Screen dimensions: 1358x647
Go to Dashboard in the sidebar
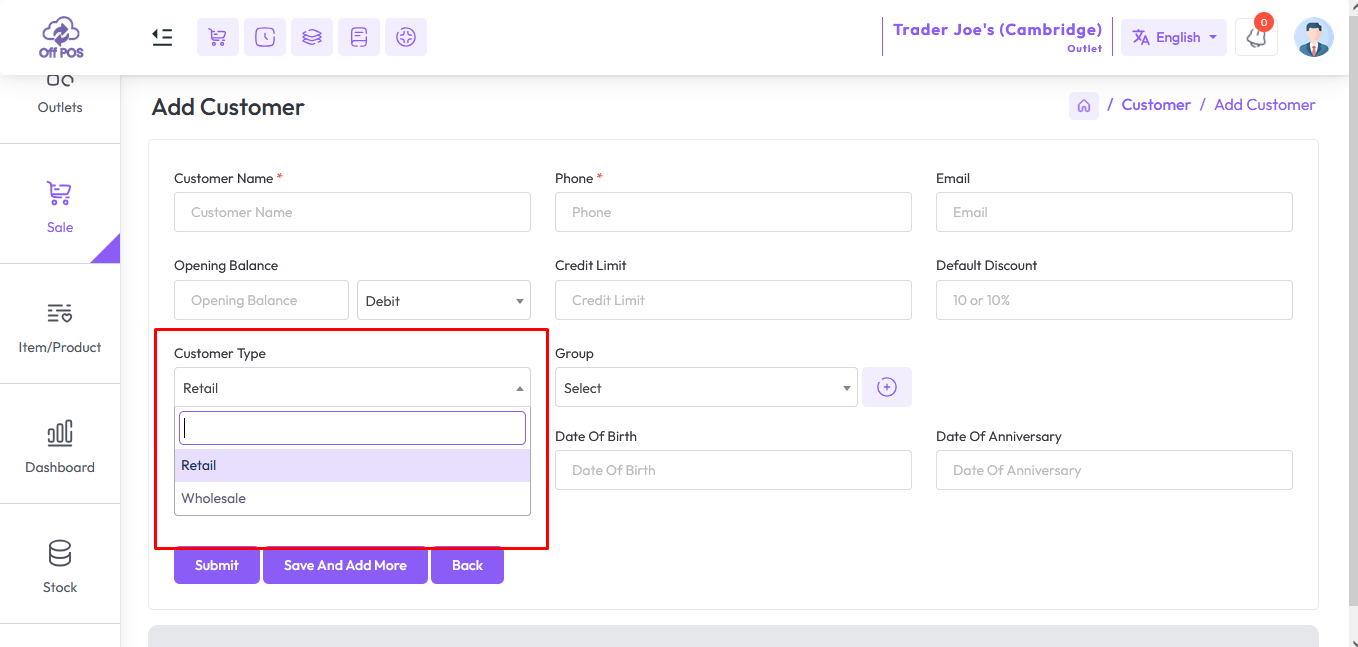coord(60,446)
